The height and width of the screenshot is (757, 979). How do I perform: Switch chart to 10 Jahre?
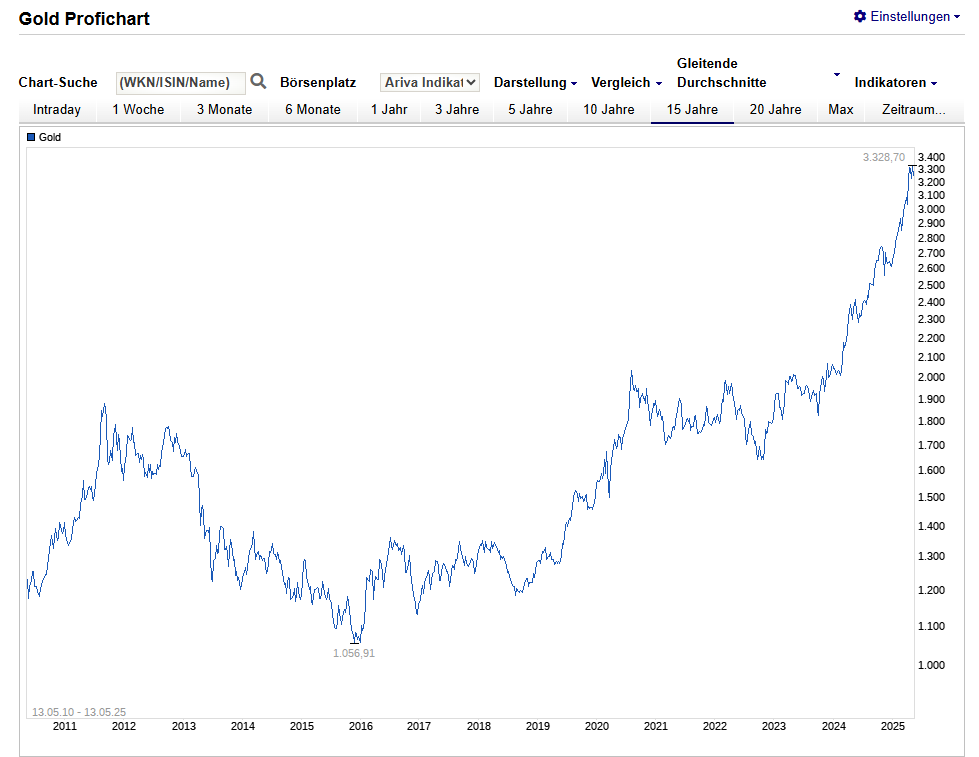click(x=609, y=110)
